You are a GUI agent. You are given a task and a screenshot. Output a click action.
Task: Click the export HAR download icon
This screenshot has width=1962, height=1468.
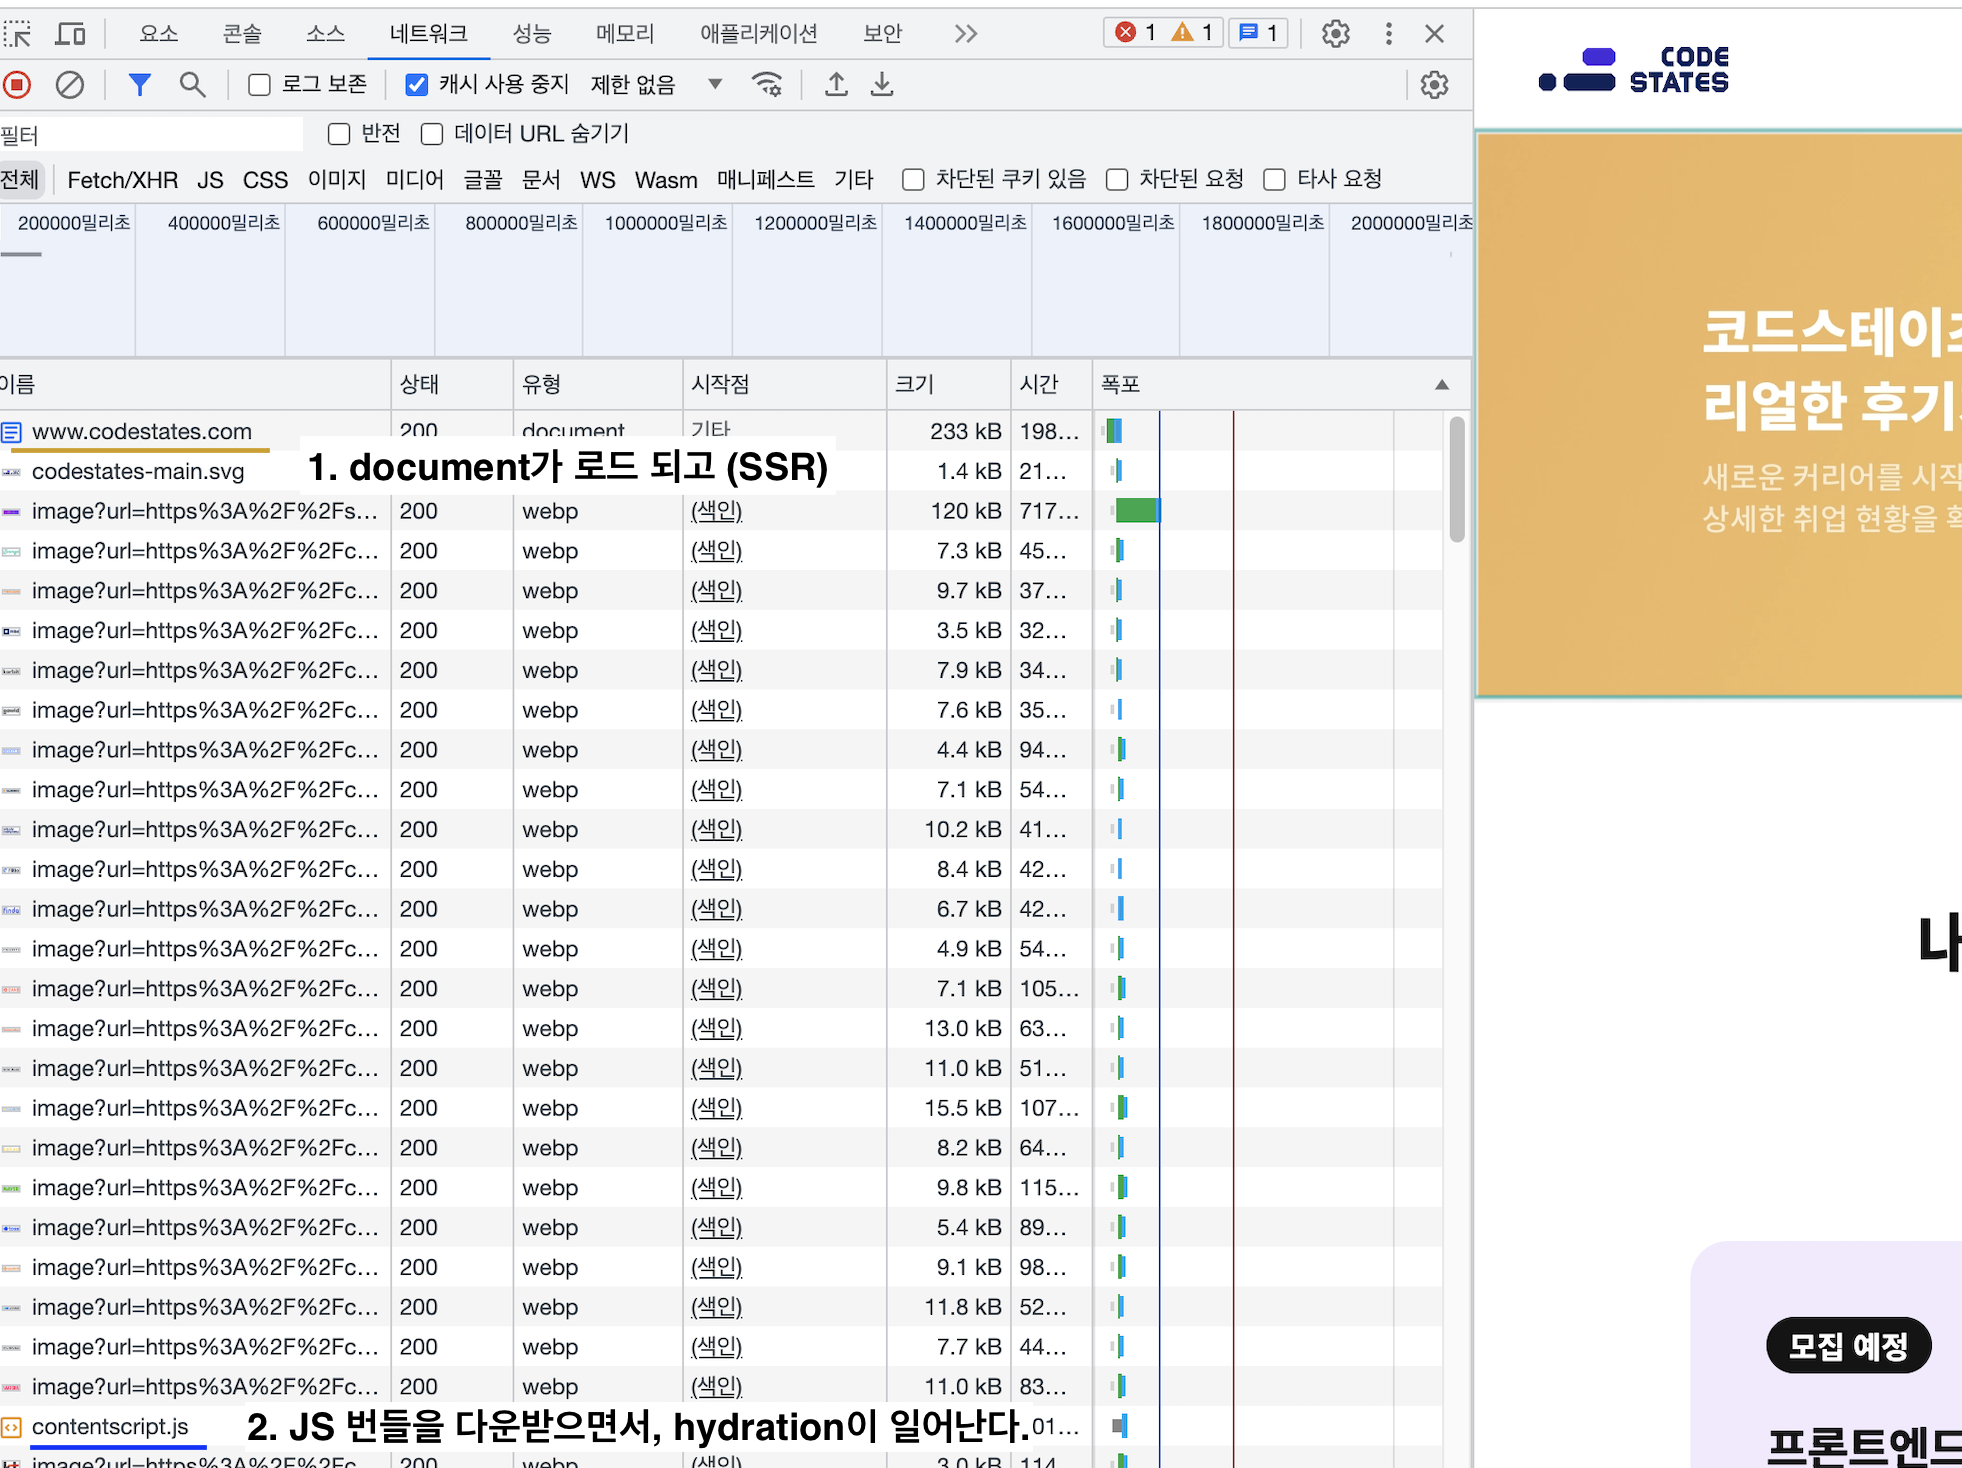pyautogui.click(x=881, y=85)
